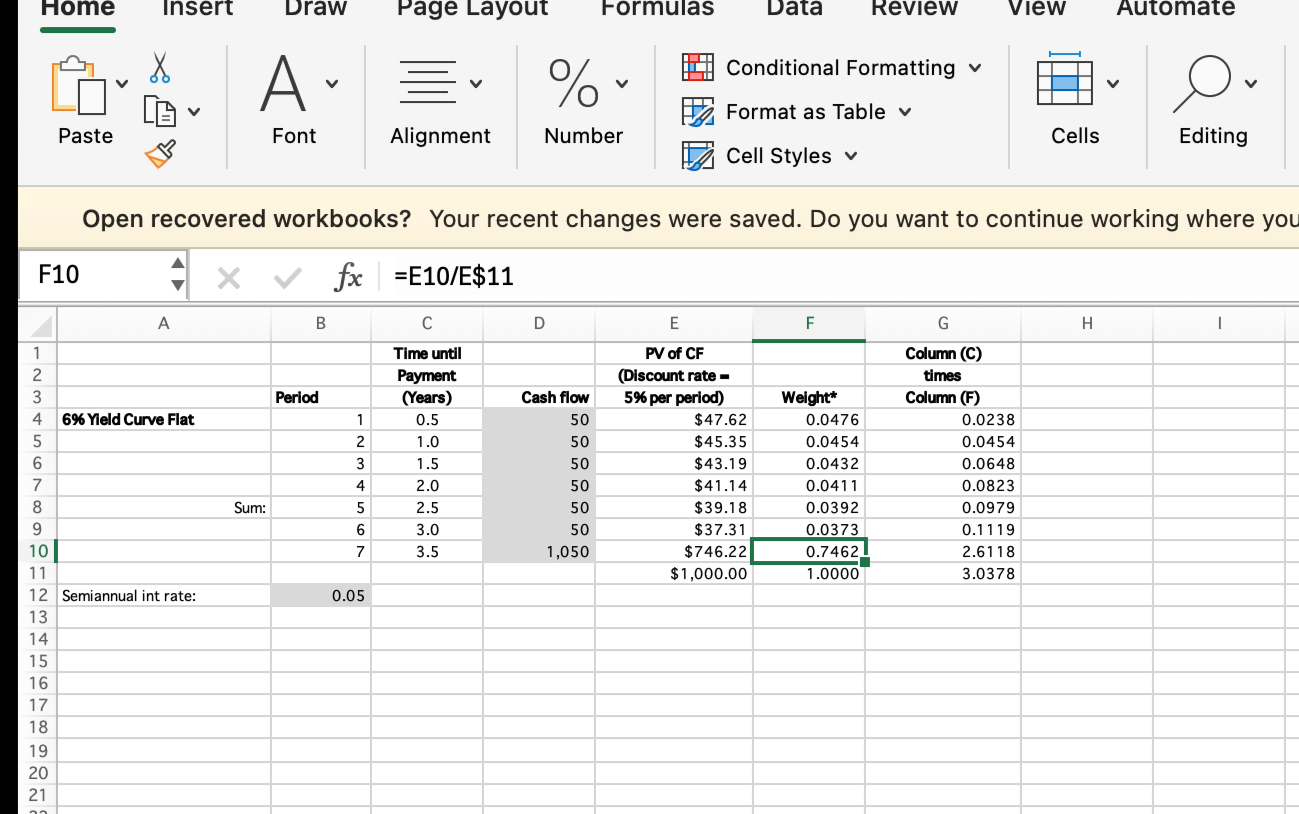Viewport: 1299px width, 814px height.
Task: Click the 'Semiannual int rate:' cell
Action: click(163, 595)
